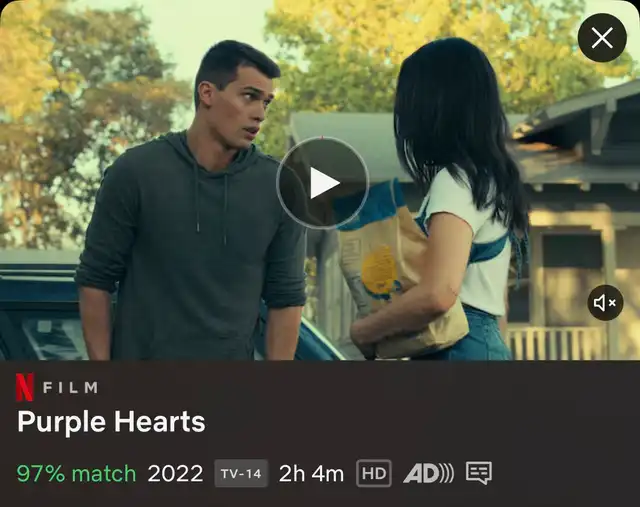
Task: Click the 97% match score
Action: (x=76, y=474)
